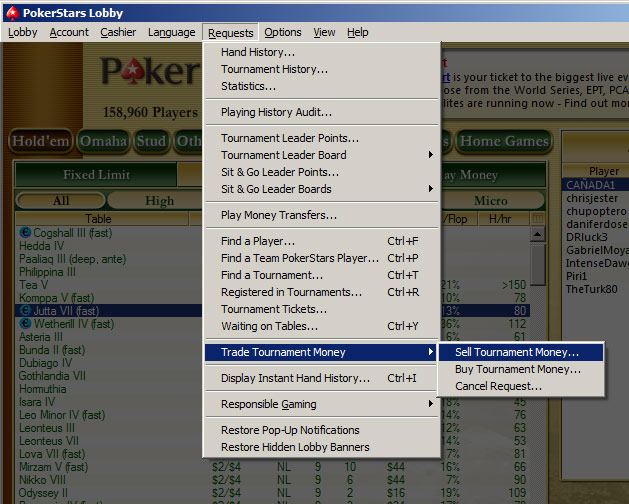This screenshot has width=629, height=504.
Task: Select the Paaliaq III (deep, ante) table
Action: point(108,258)
